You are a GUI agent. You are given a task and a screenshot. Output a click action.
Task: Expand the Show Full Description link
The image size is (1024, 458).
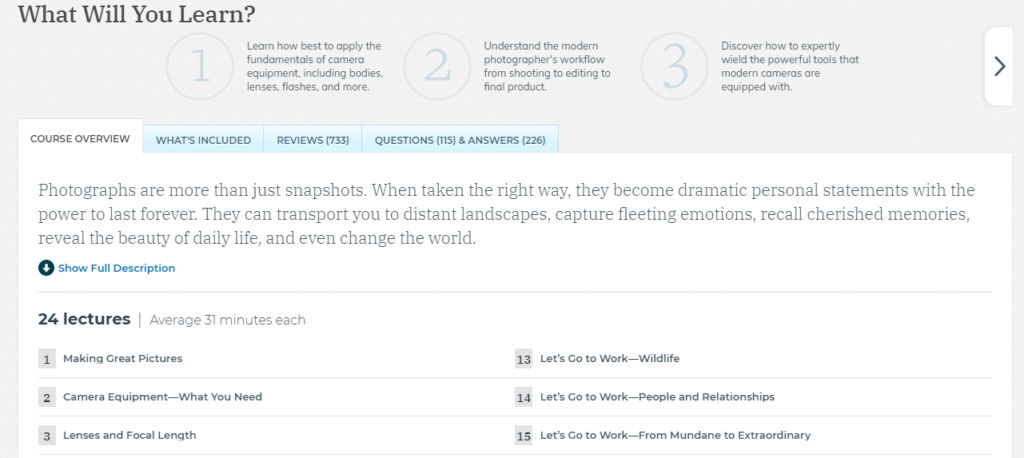(x=116, y=268)
